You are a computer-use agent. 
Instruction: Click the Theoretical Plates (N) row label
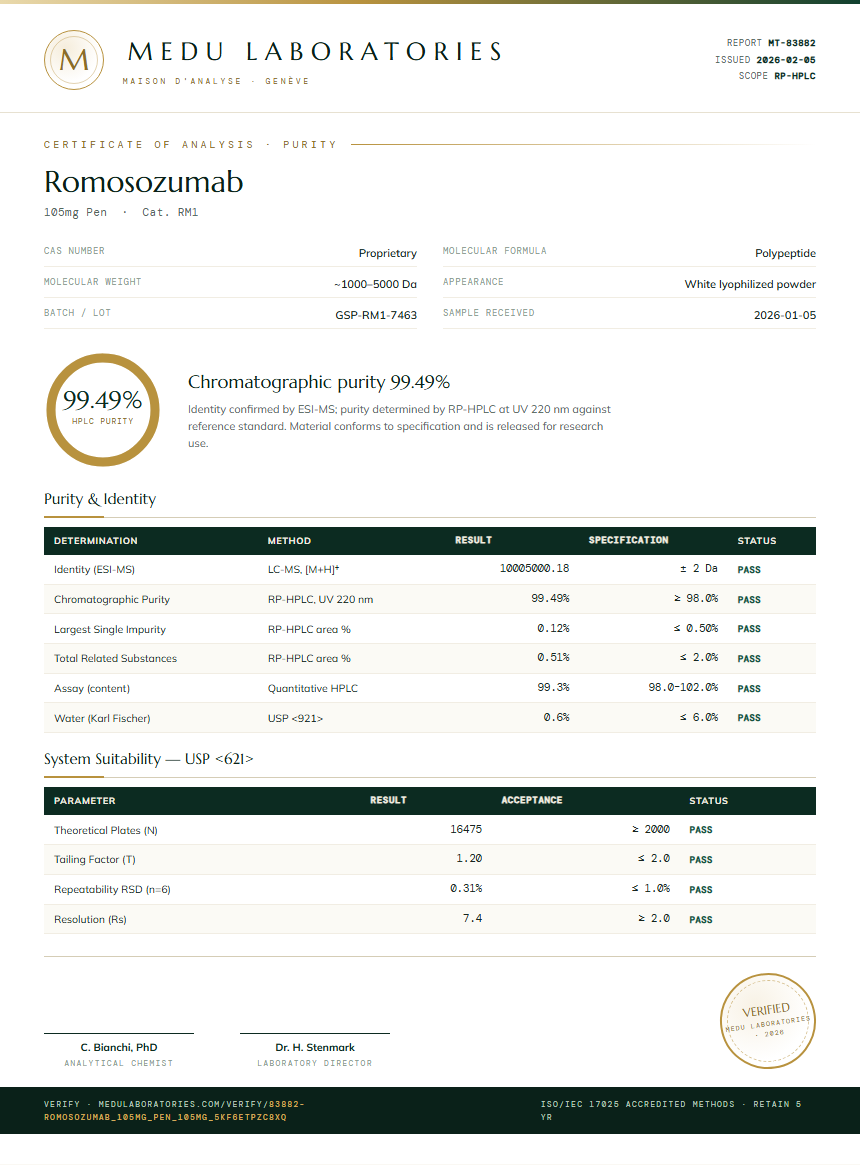coord(106,831)
